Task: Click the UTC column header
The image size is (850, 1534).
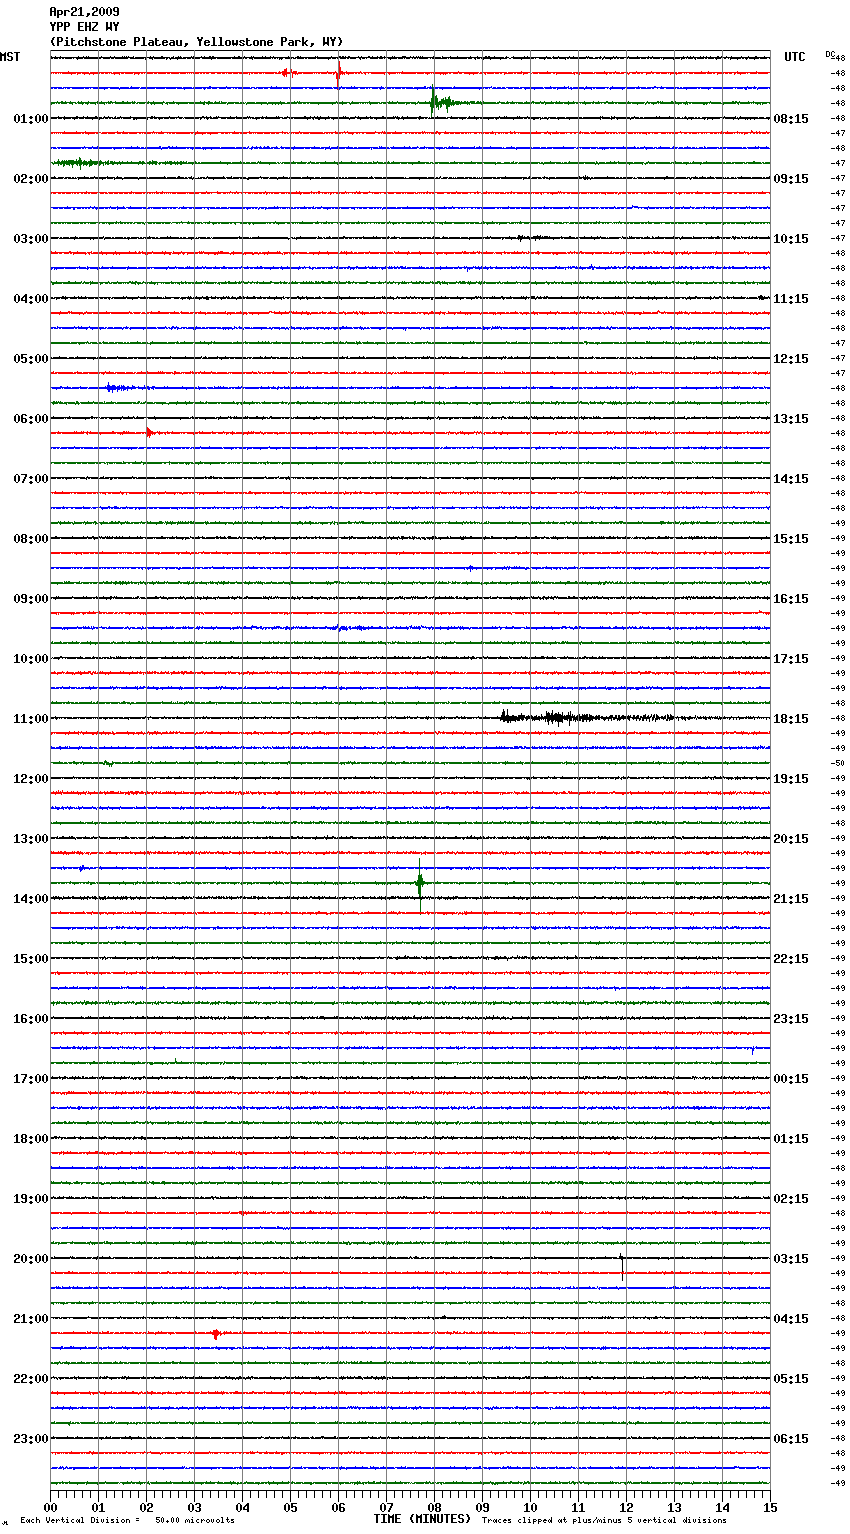Action: (x=795, y=57)
